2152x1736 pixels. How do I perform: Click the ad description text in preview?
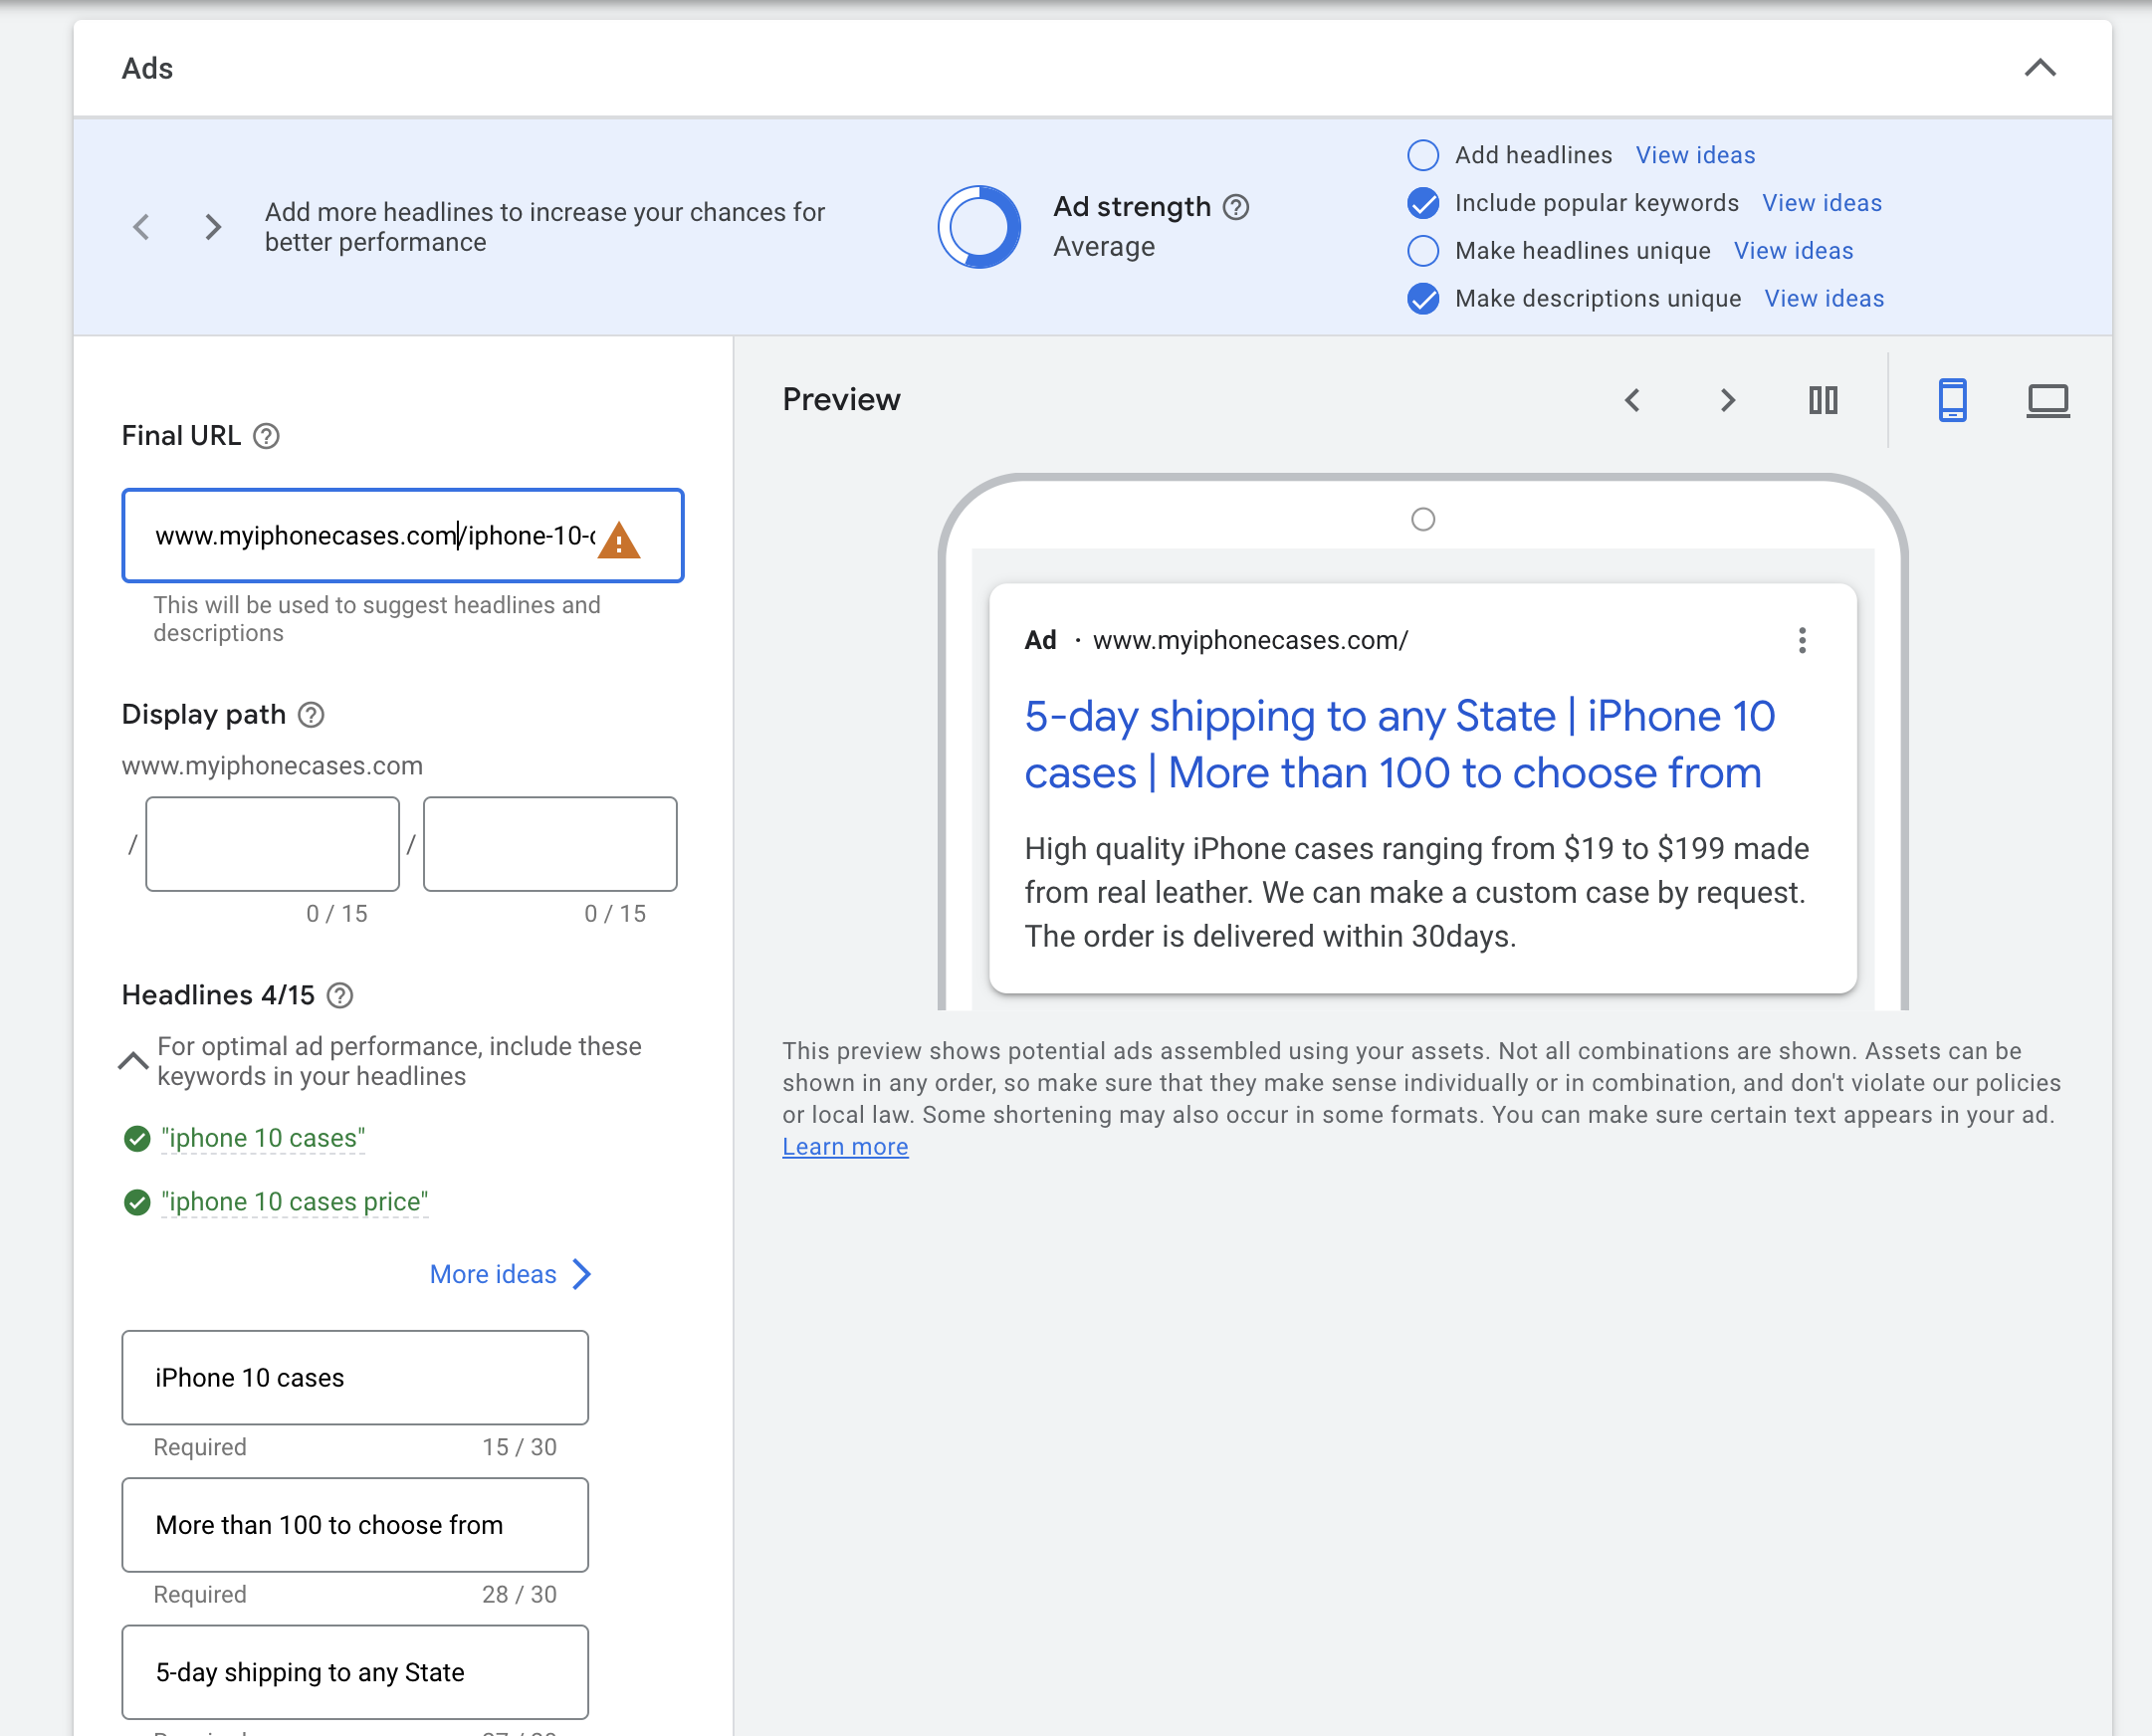tap(1417, 892)
